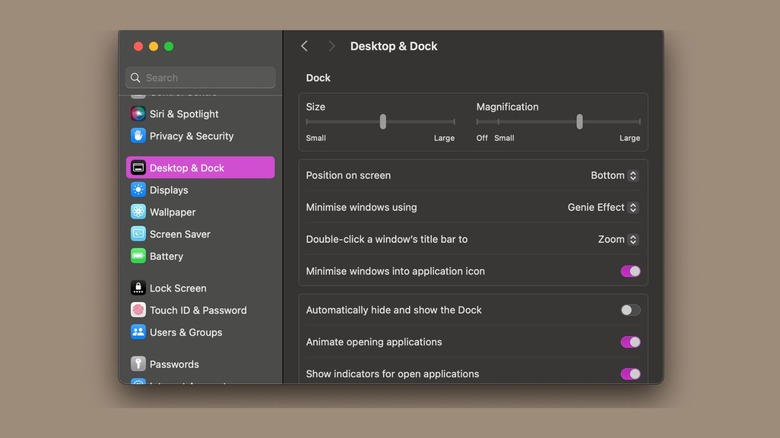Click the Search field in sidebar
Viewport: 780px width, 438px height.
pos(200,78)
